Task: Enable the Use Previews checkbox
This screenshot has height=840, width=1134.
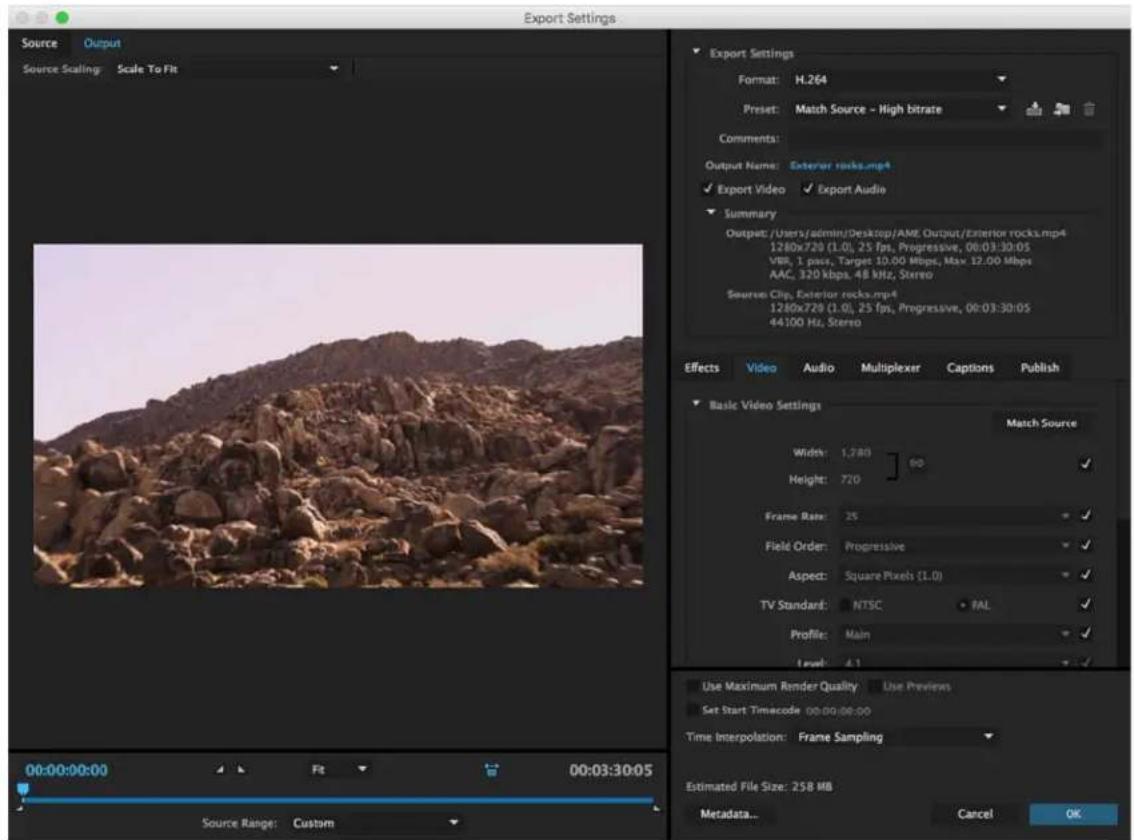Action: pos(874,686)
